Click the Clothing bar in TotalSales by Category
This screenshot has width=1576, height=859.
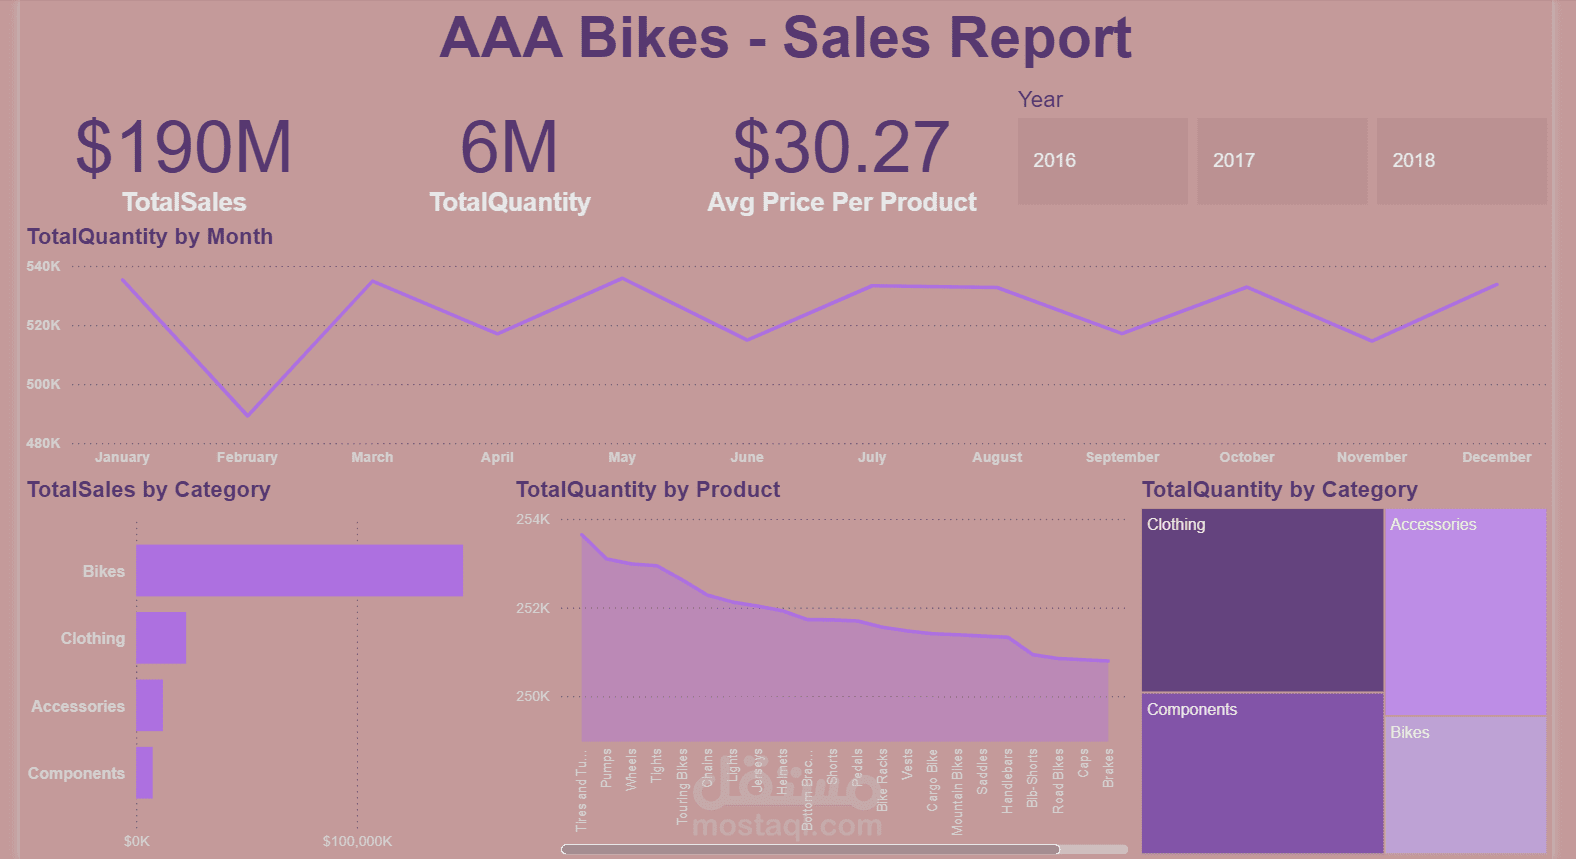tap(160, 637)
